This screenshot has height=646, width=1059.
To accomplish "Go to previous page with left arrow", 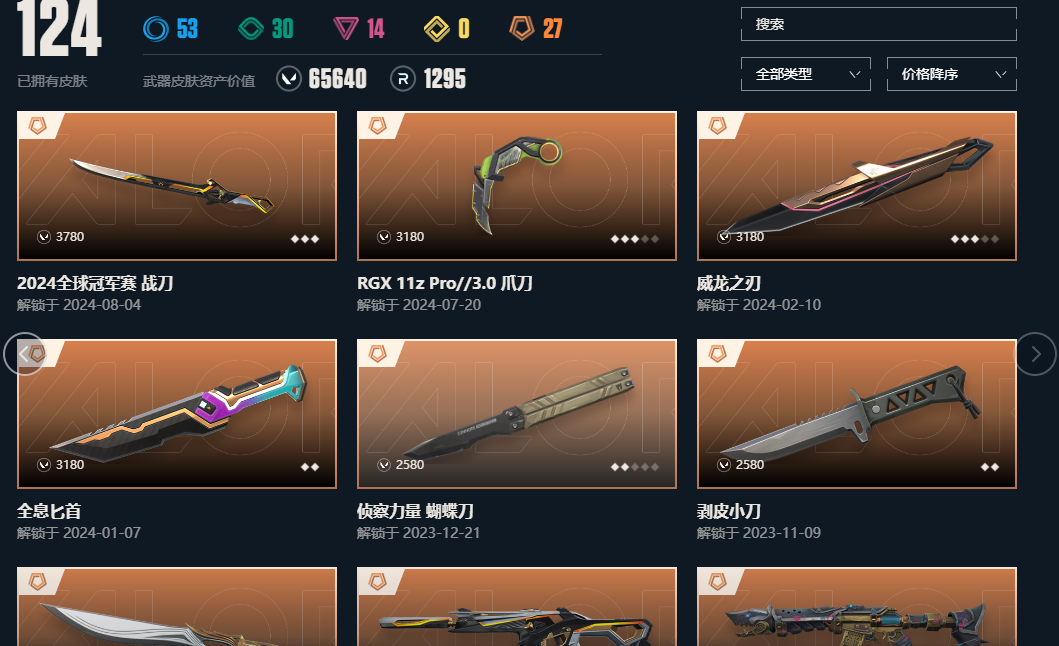I will pyautogui.click(x=24, y=354).
